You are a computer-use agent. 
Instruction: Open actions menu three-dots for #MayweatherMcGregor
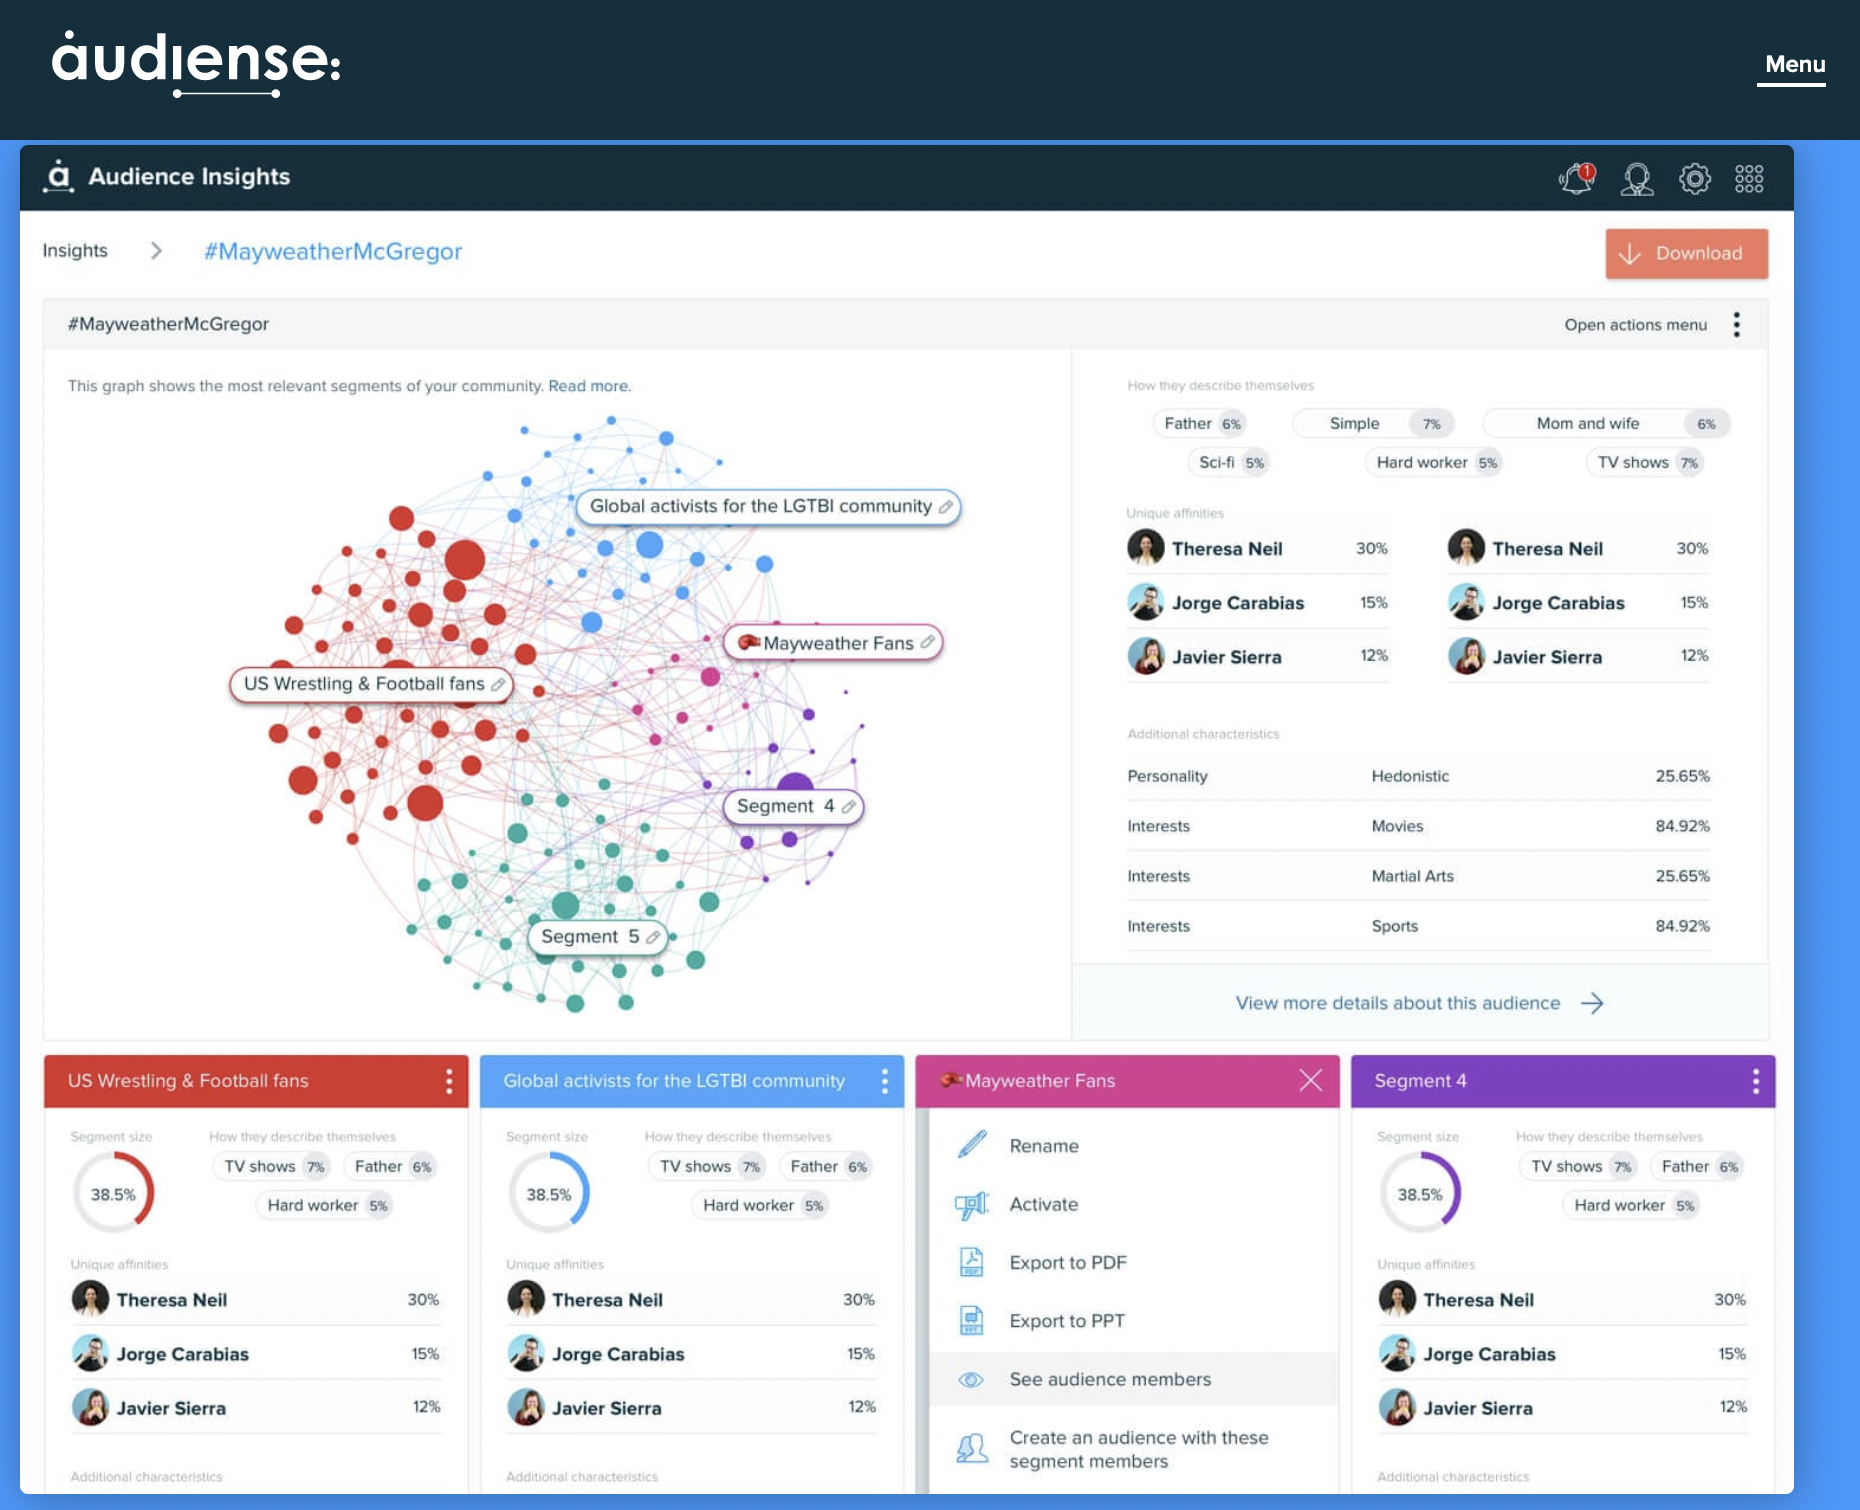tap(1737, 324)
